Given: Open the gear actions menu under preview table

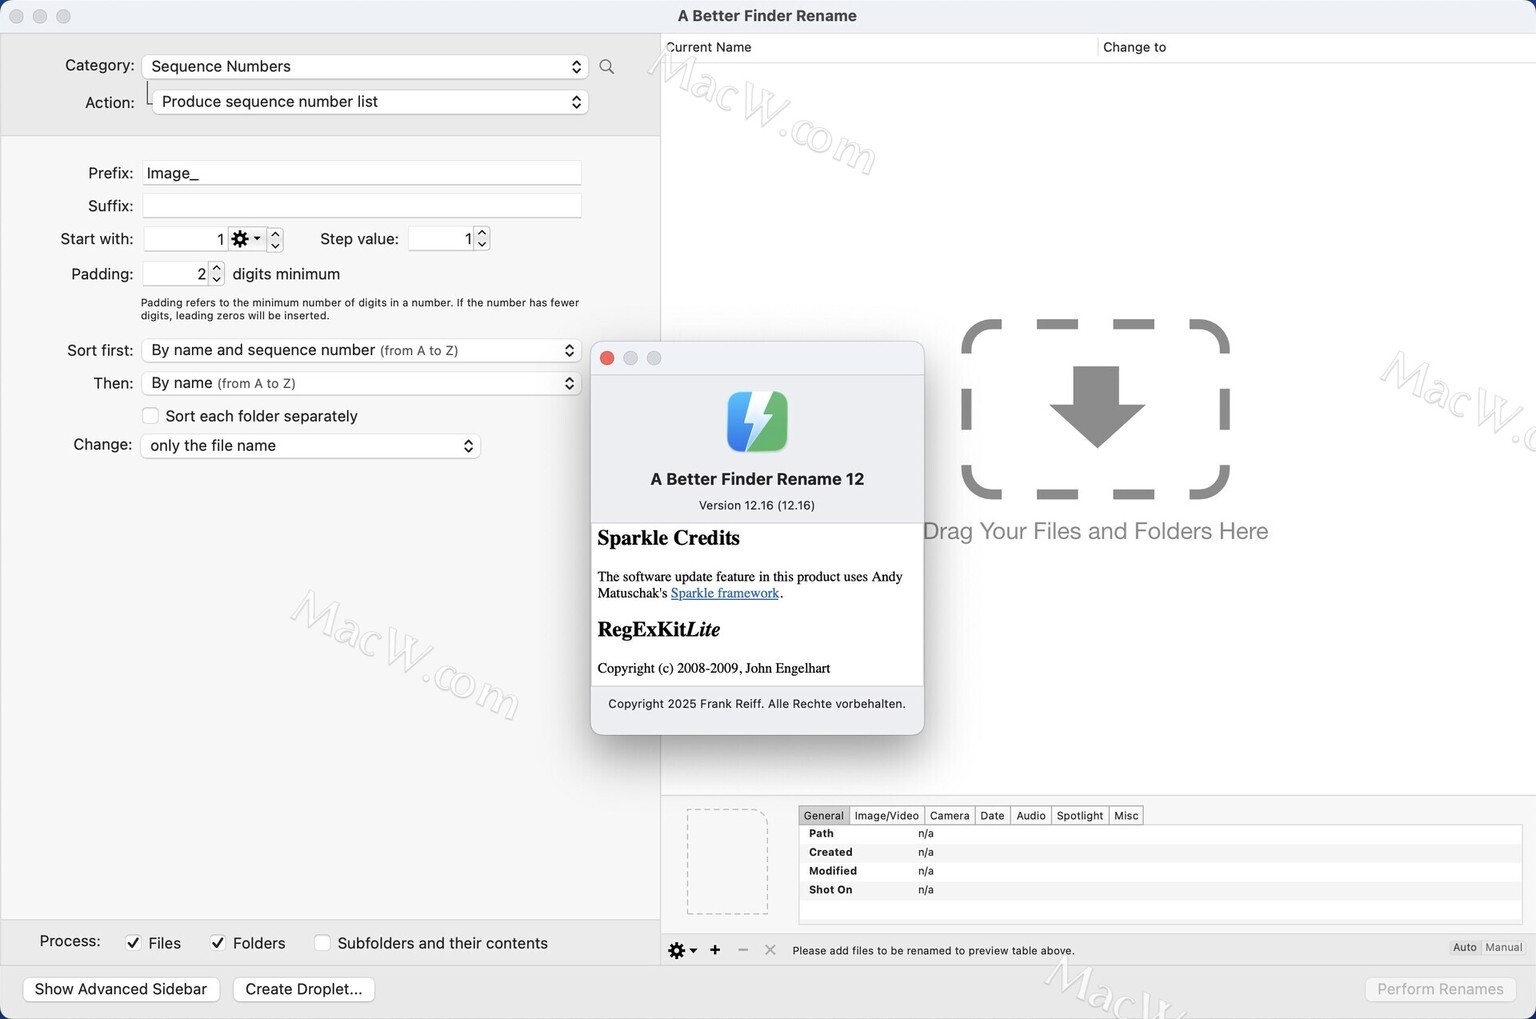Looking at the screenshot, I should 682,950.
